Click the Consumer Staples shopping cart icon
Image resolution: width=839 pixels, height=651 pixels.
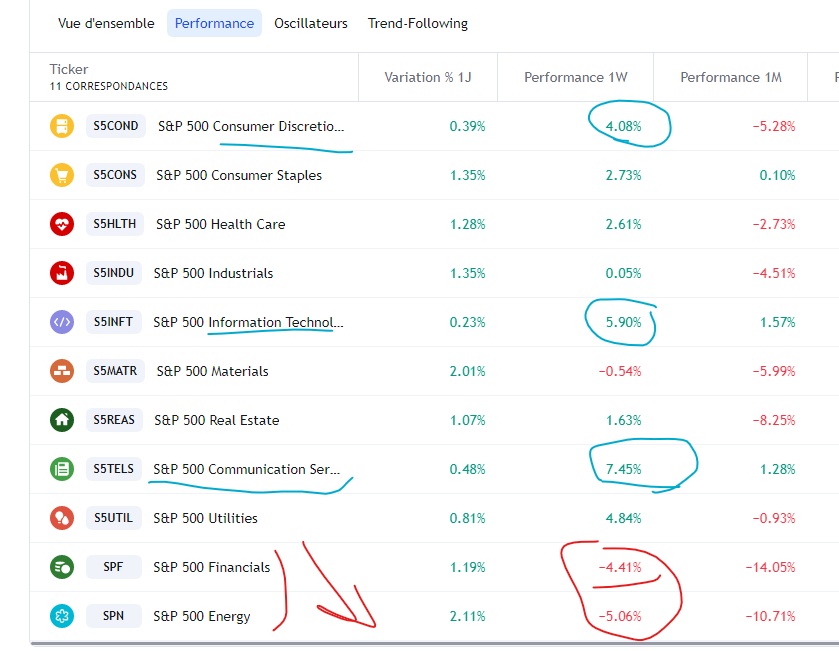(x=62, y=175)
